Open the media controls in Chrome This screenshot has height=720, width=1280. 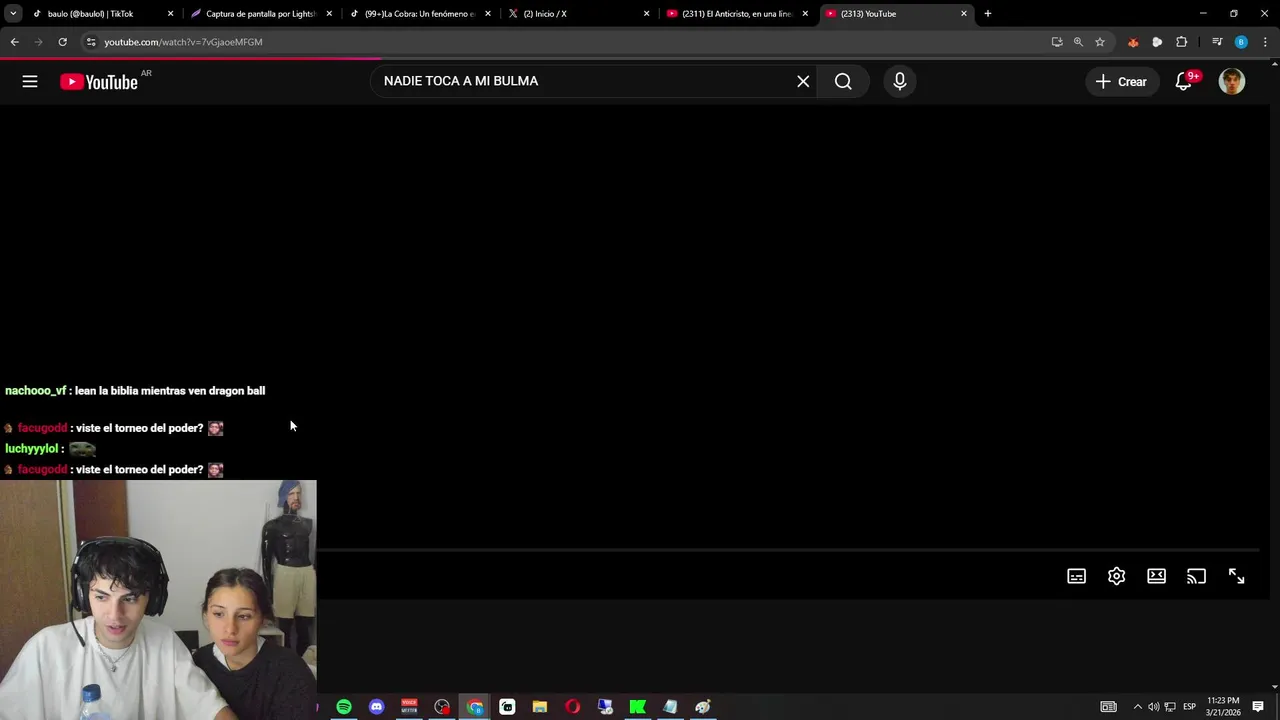coord(1217,42)
